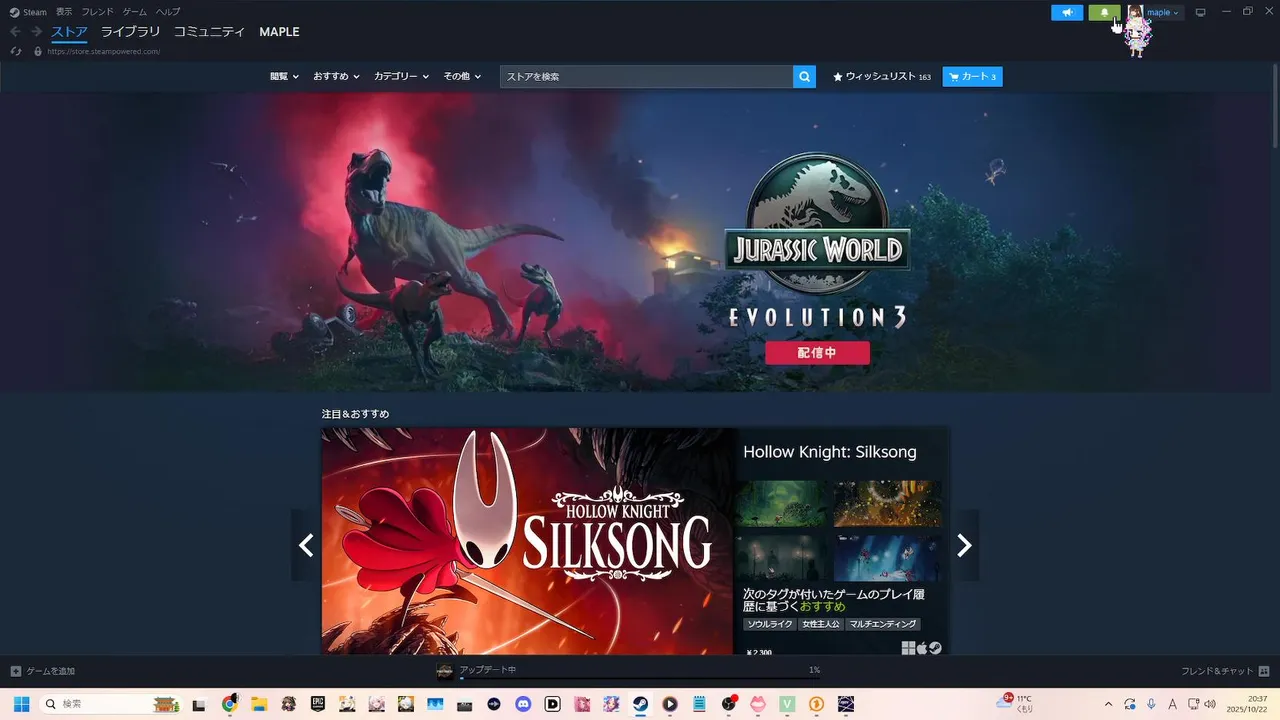
Task: View the top-right Silksong screenshot thumbnail
Action: coord(888,503)
